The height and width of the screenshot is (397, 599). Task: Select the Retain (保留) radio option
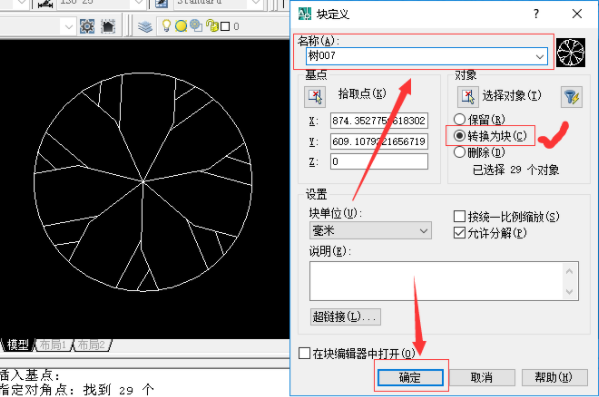[460, 119]
